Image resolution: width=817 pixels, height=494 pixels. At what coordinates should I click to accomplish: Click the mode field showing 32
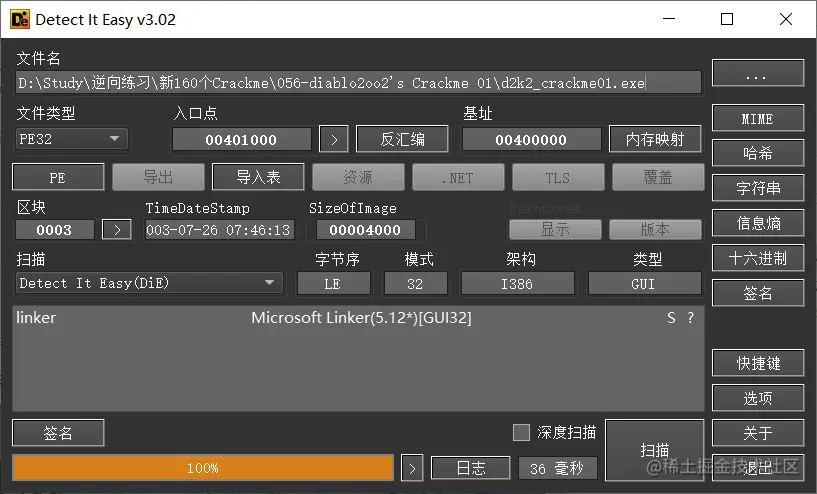[x=415, y=284]
